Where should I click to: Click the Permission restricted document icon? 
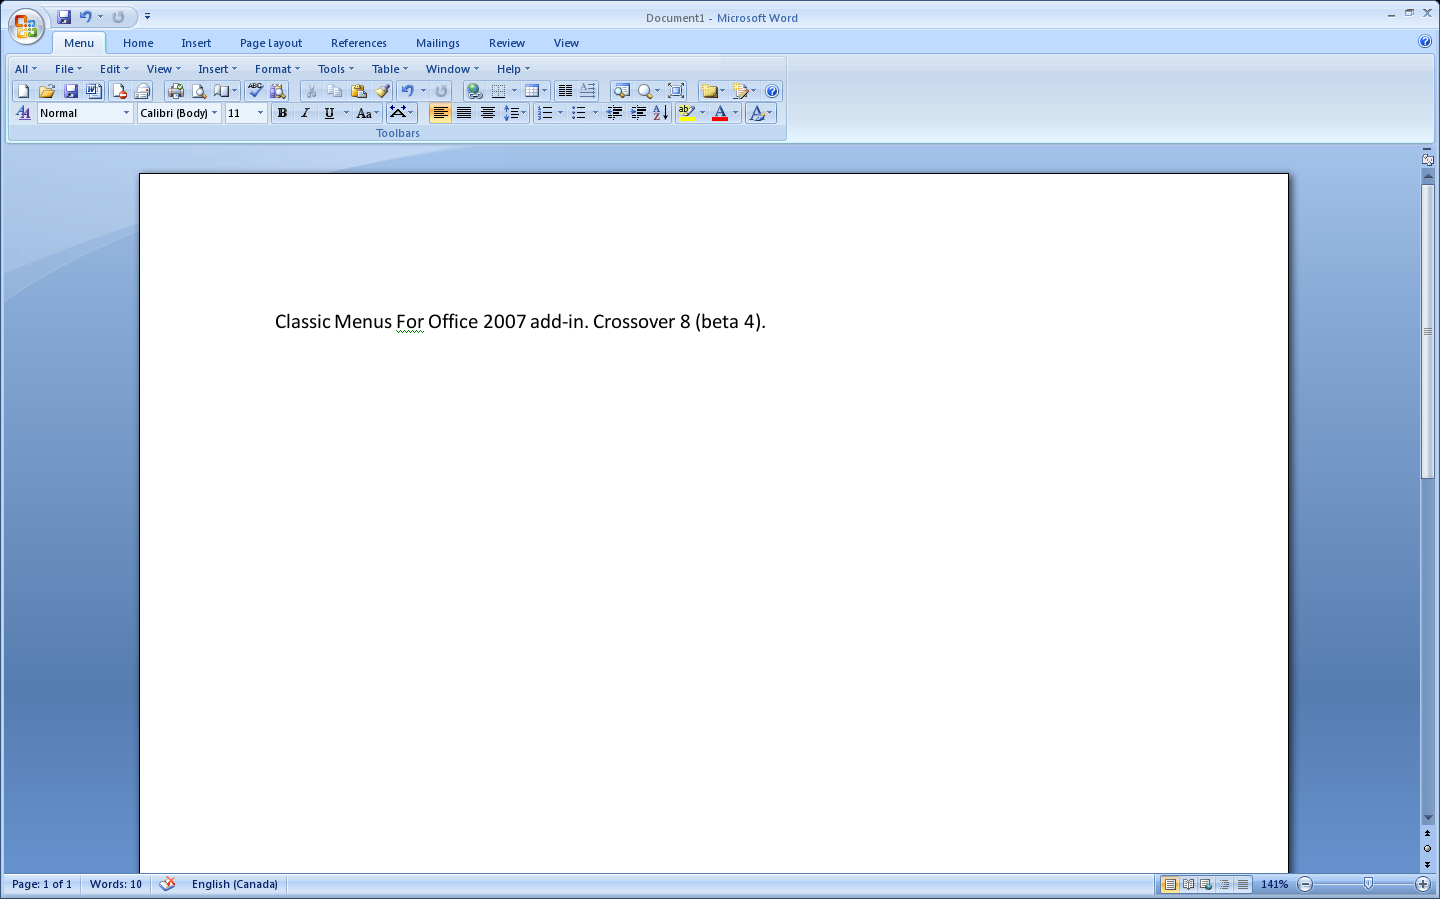(119, 91)
